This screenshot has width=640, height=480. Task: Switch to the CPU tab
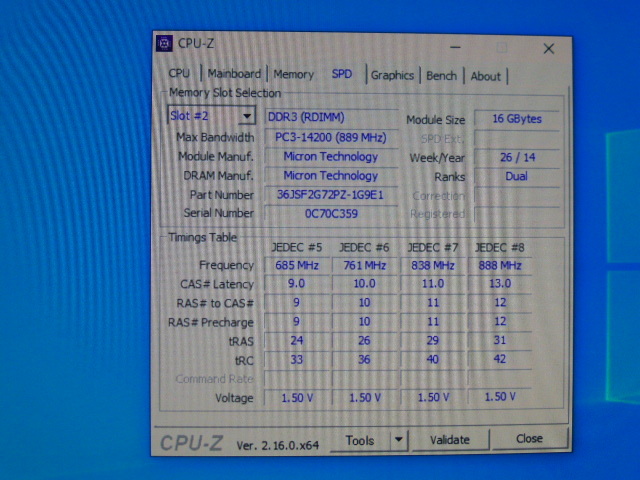(x=179, y=73)
